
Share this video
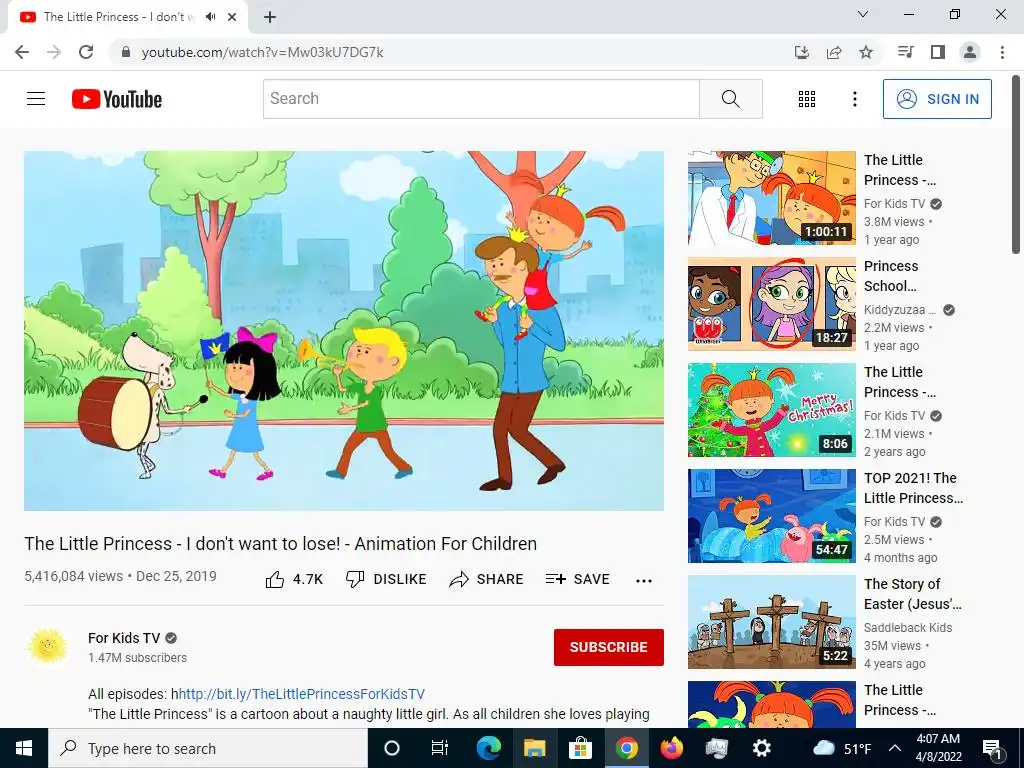487,579
